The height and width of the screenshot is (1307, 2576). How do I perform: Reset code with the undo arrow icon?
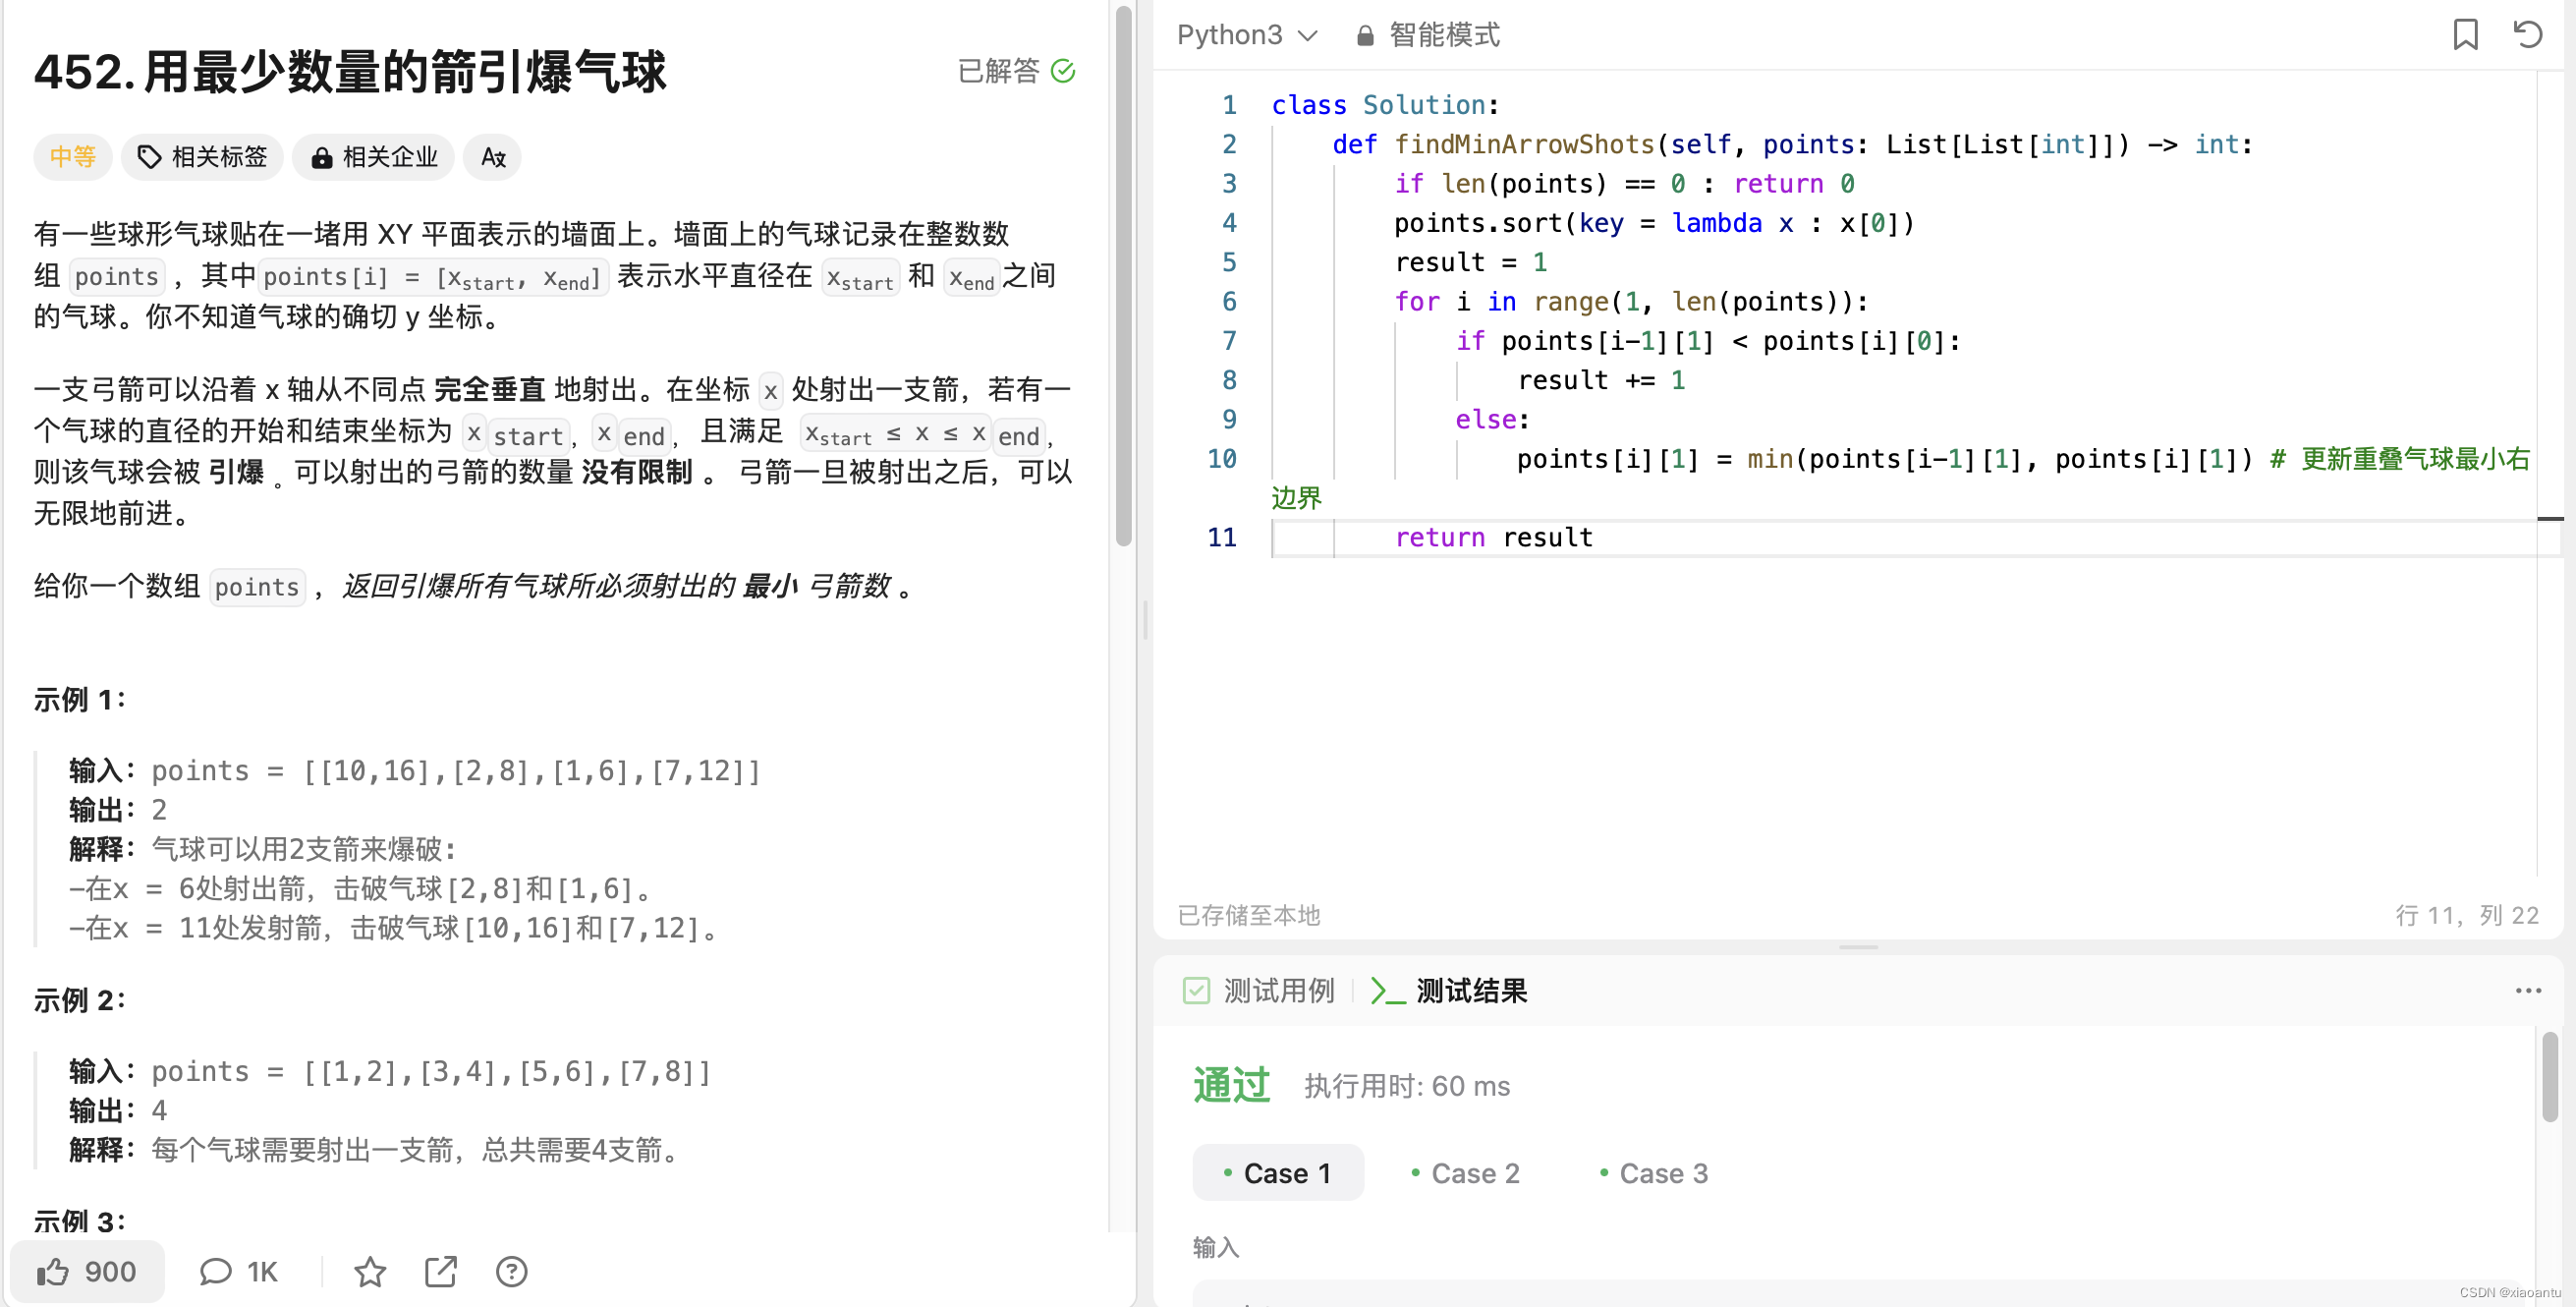pyautogui.click(x=2527, y=35)
